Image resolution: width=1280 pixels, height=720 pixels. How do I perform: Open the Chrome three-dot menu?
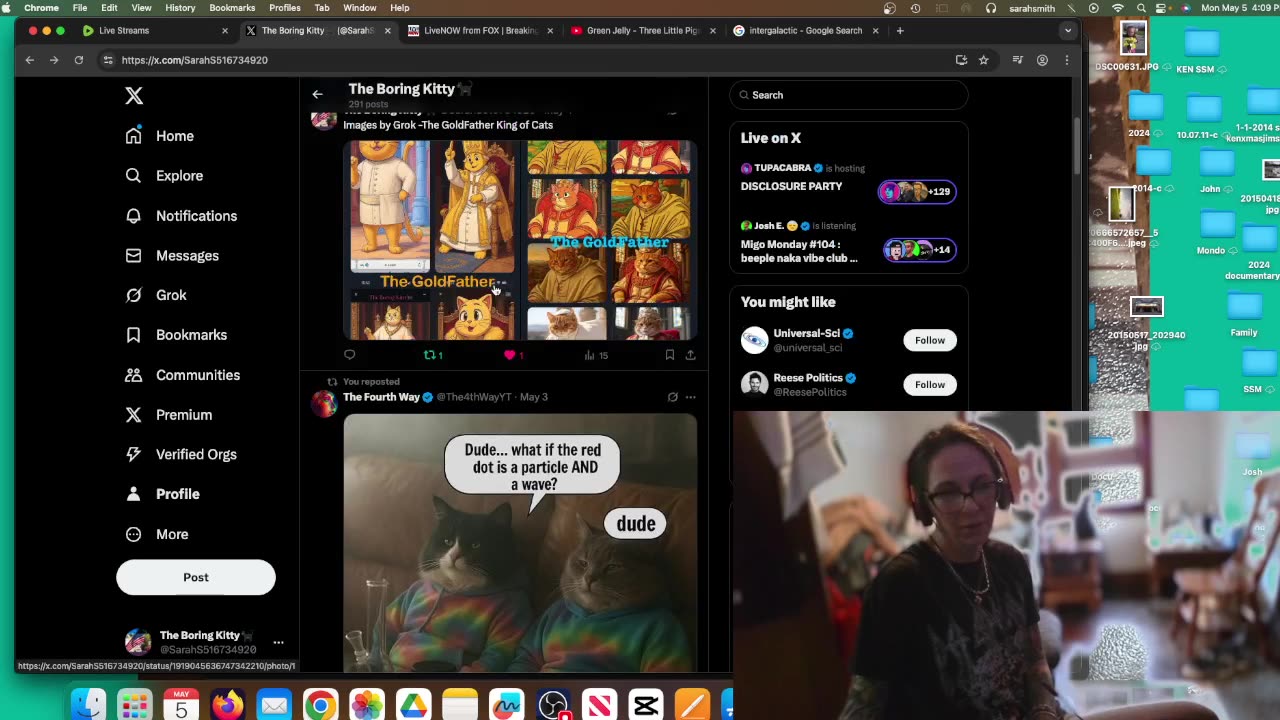[1066, 60]
